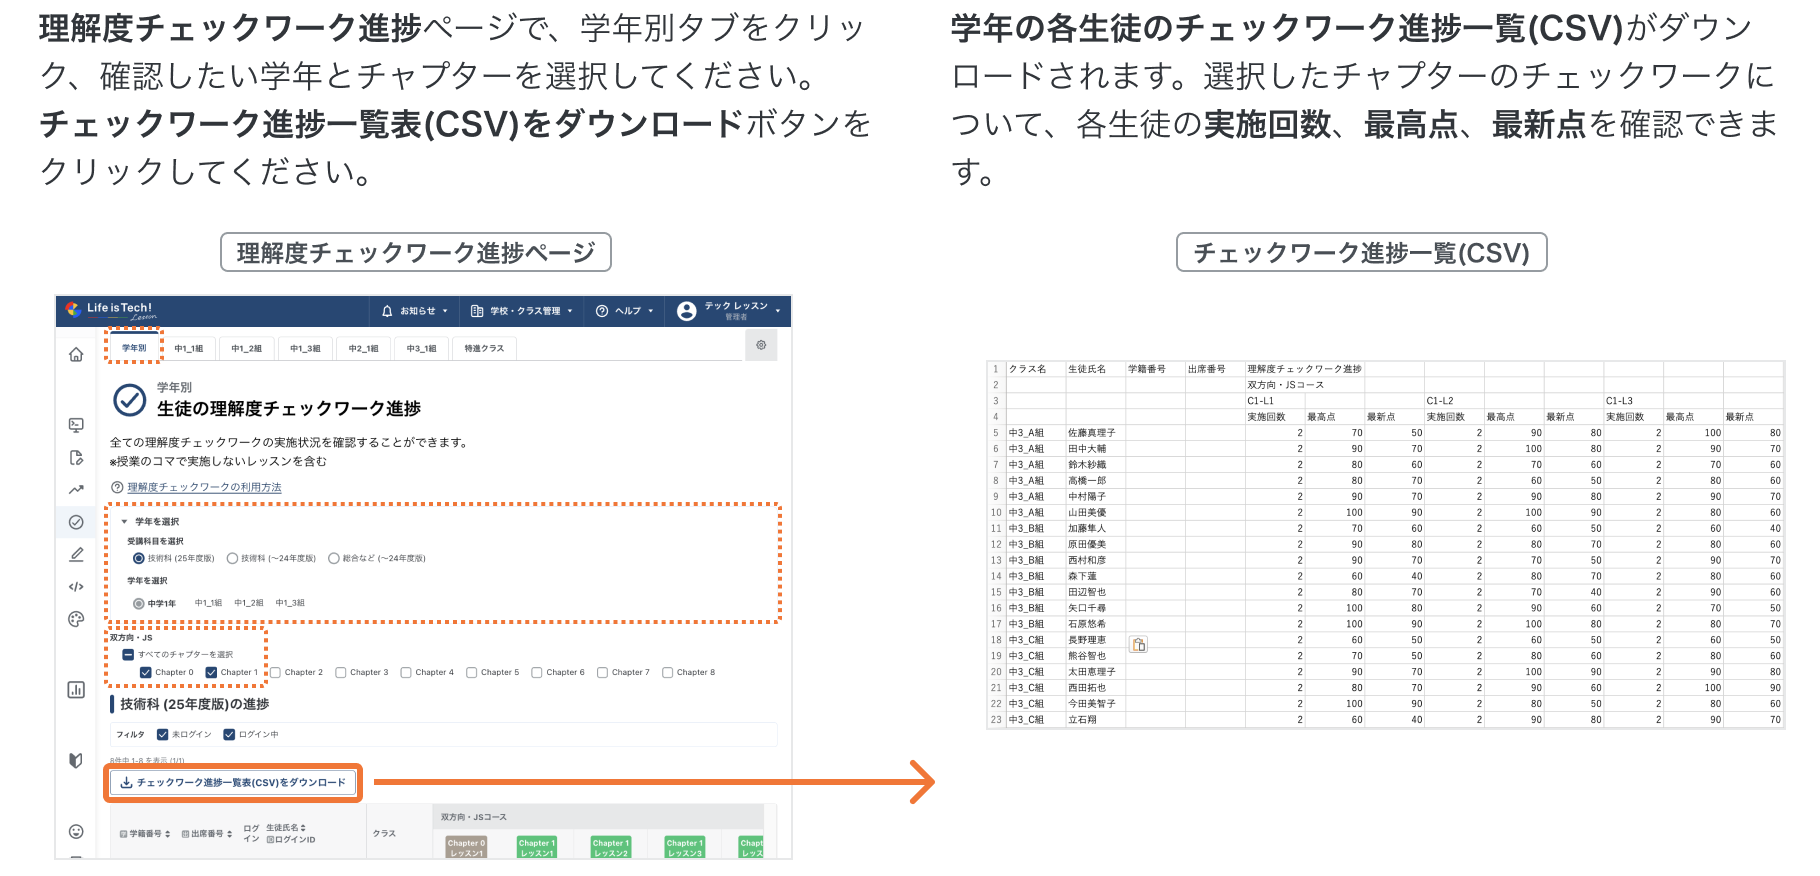Check the Chapter 2 checkbox
The width and height of the screenshot is (1820, 876).
pos(276,673)
